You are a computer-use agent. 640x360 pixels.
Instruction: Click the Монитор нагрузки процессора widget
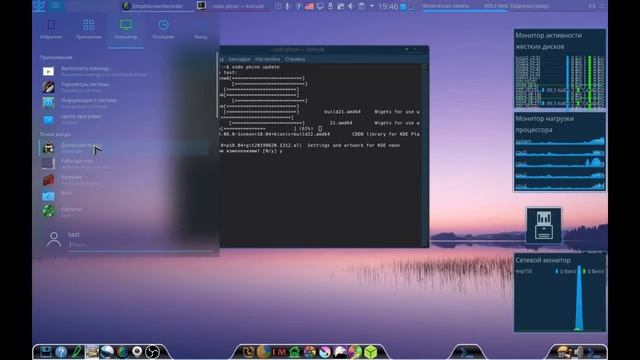[560, 152]
